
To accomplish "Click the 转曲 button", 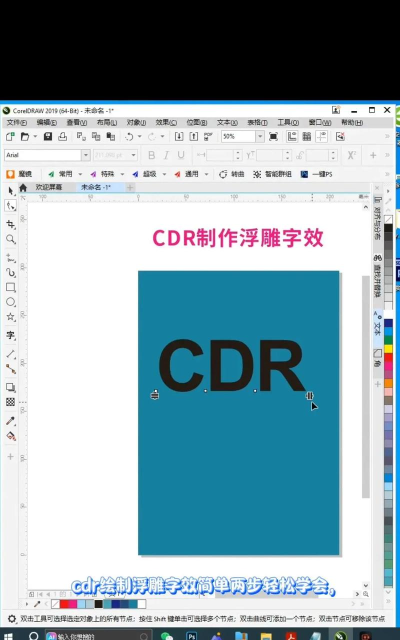I will (x=232, y=174).
